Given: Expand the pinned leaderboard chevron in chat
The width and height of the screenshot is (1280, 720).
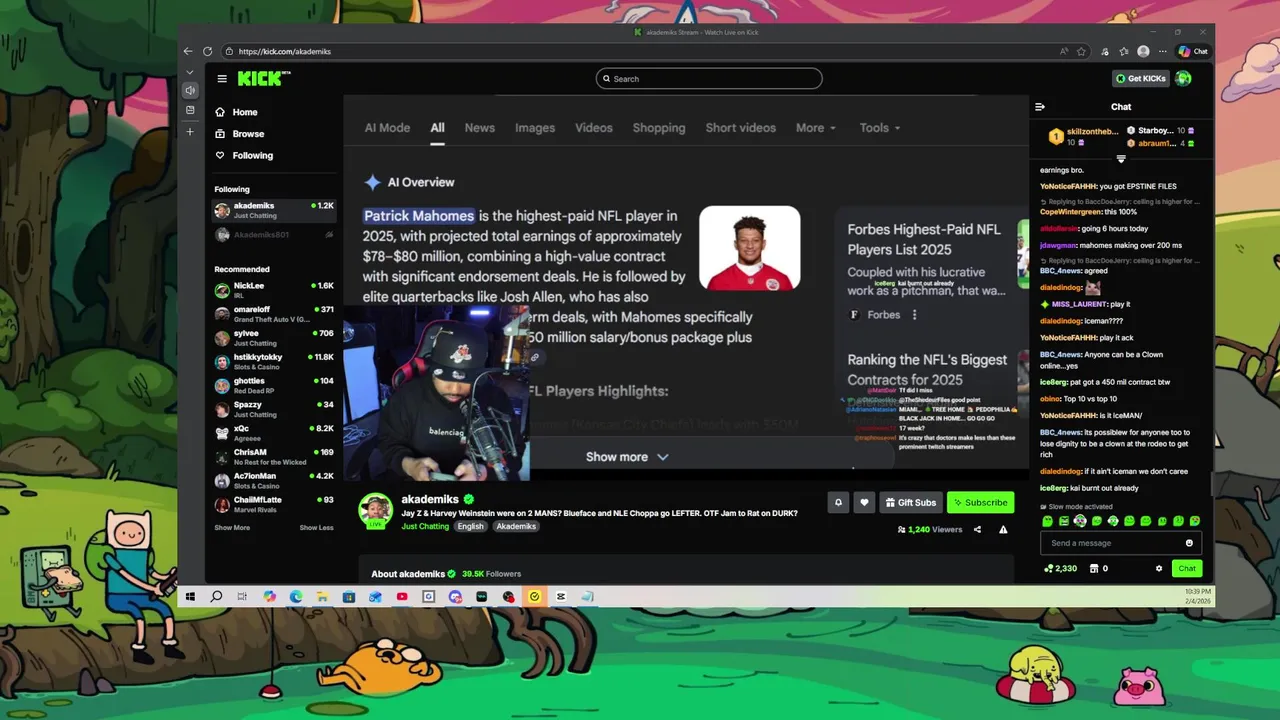Looking at the screenshot, I should tap(1121, 159).
